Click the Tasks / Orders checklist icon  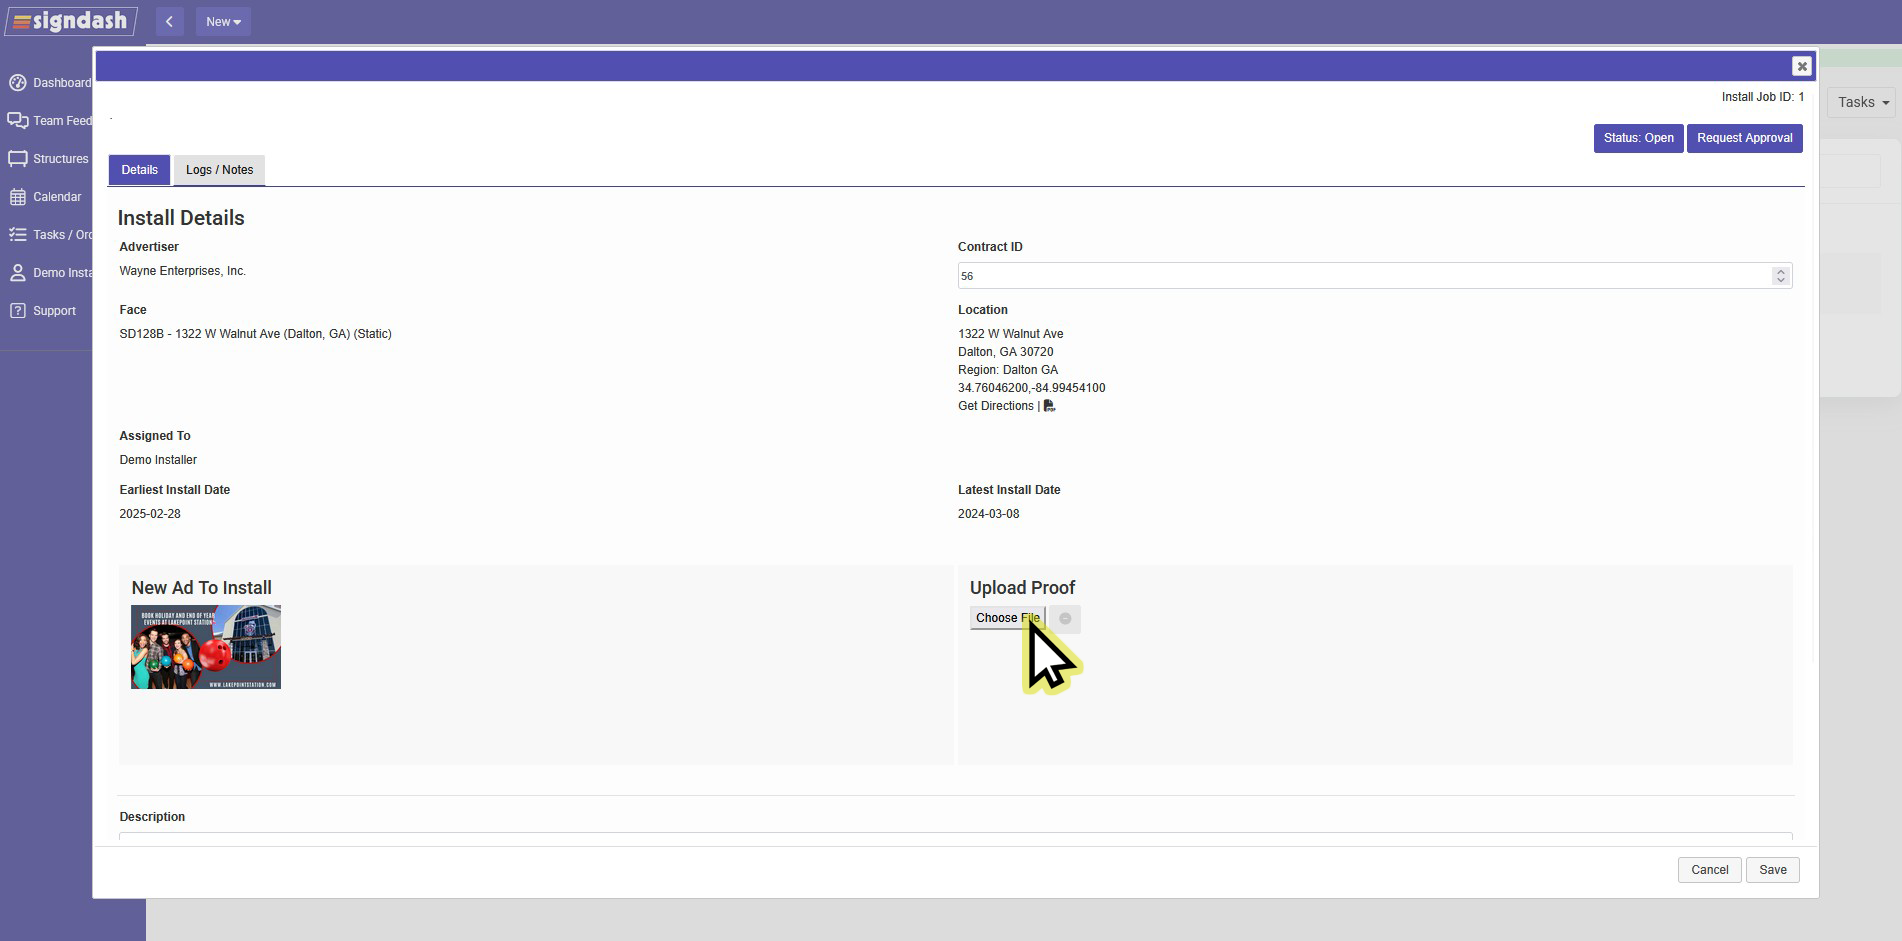18,235
